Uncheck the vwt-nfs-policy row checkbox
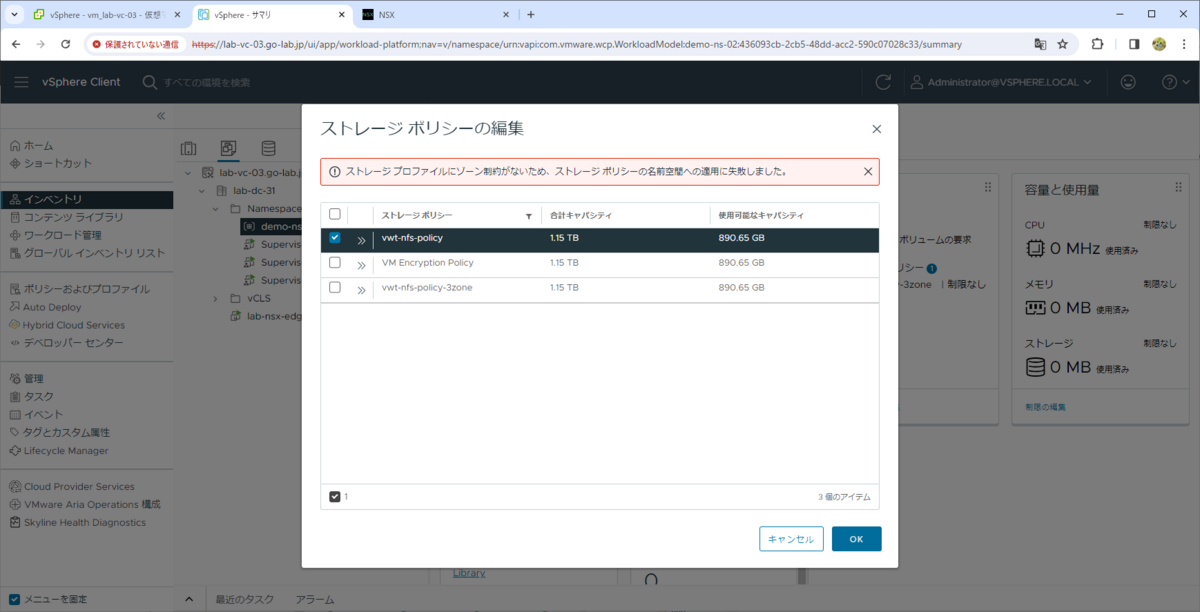Viewport: 1200px width, 612px height. 335,238
